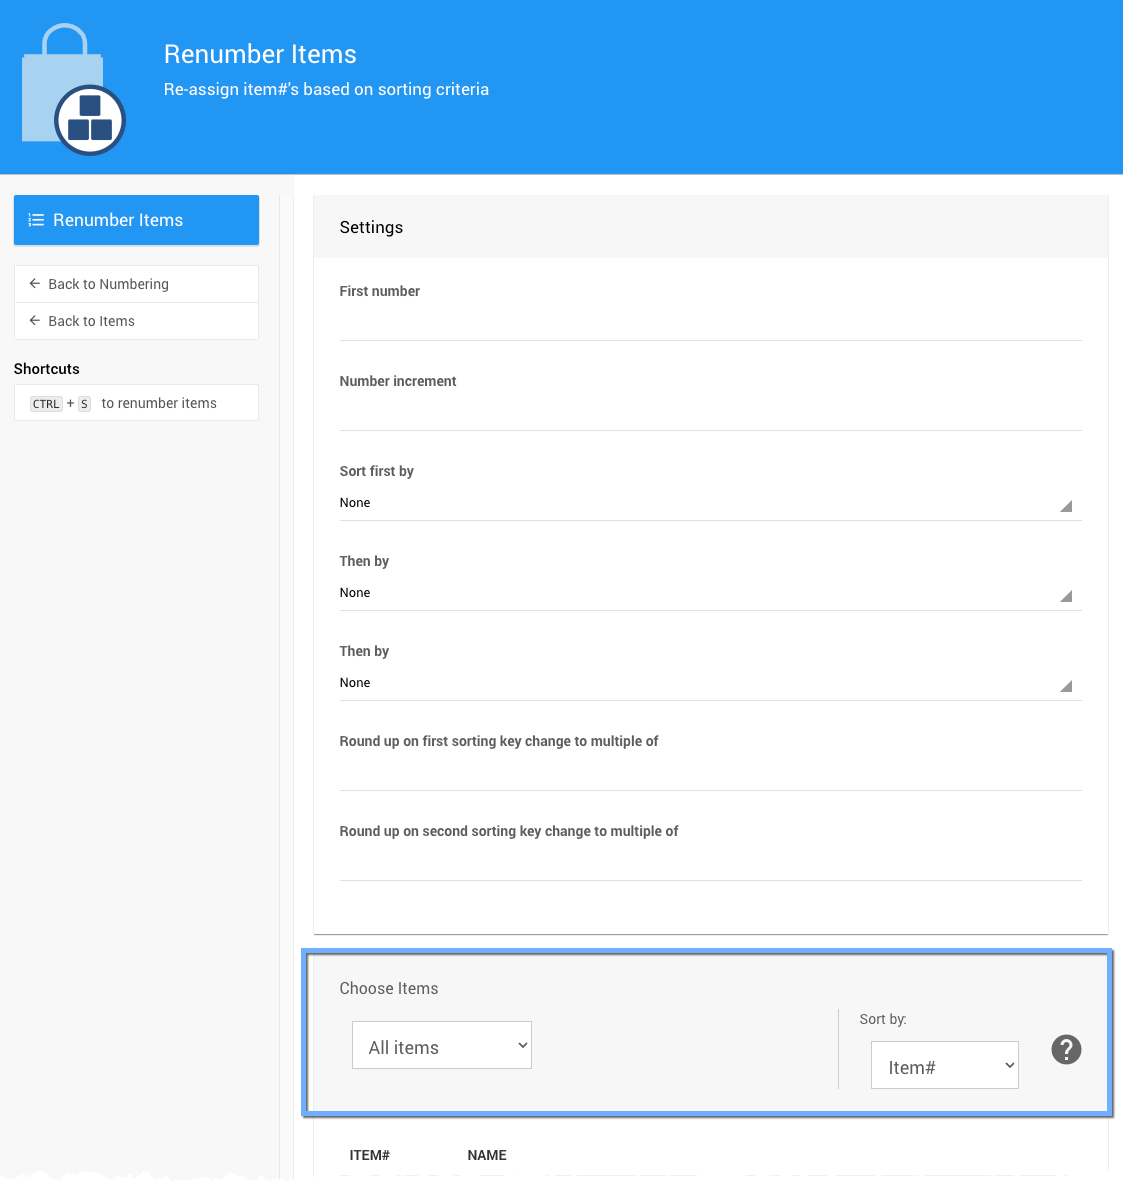Click the NAME column header
The height and width of the screenshot is (1196, 1123).
(x=487, y=1155)
